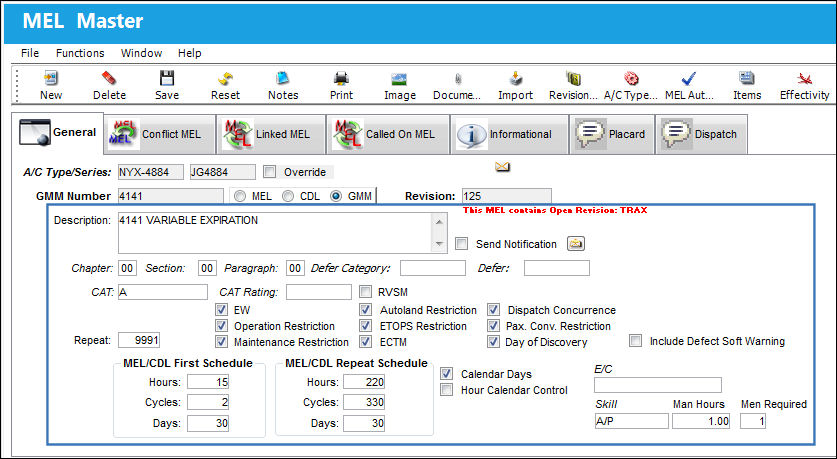The height and width of the screenshot is (459, 837).
Task: Click into the Defer Category field
Action: (433, 268)
